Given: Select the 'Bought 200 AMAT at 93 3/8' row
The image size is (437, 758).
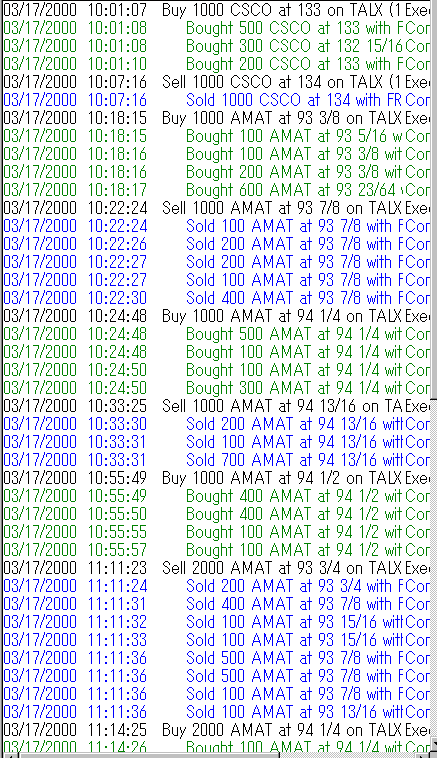Looking at the screenshot, I should (216, 172).
